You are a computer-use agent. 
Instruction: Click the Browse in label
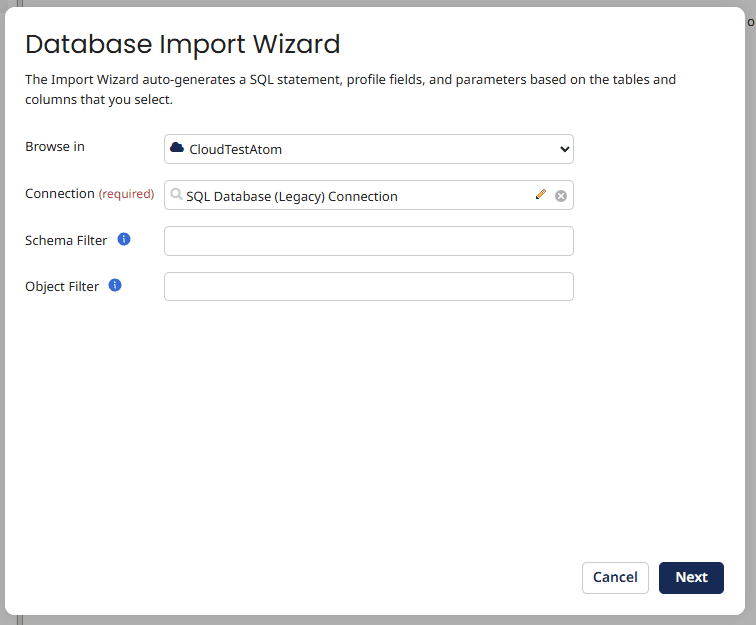55,147
